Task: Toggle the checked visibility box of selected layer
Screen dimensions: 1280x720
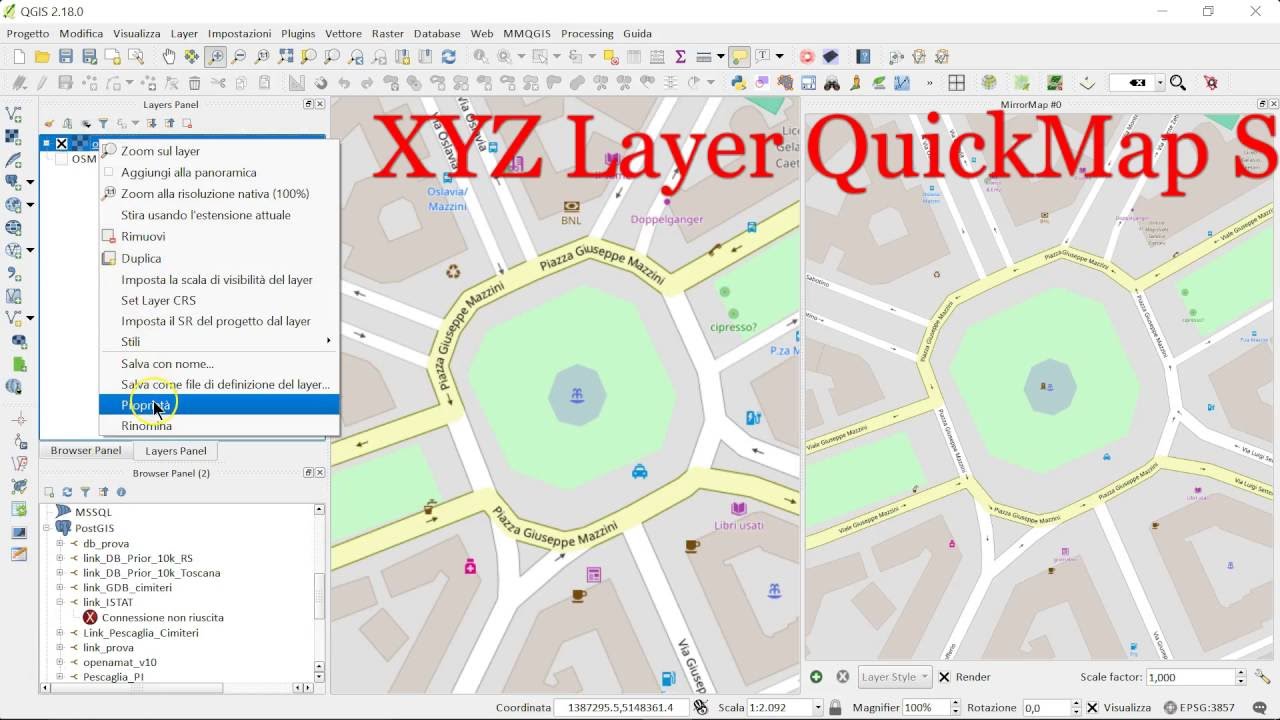Action: pos(62,144)
